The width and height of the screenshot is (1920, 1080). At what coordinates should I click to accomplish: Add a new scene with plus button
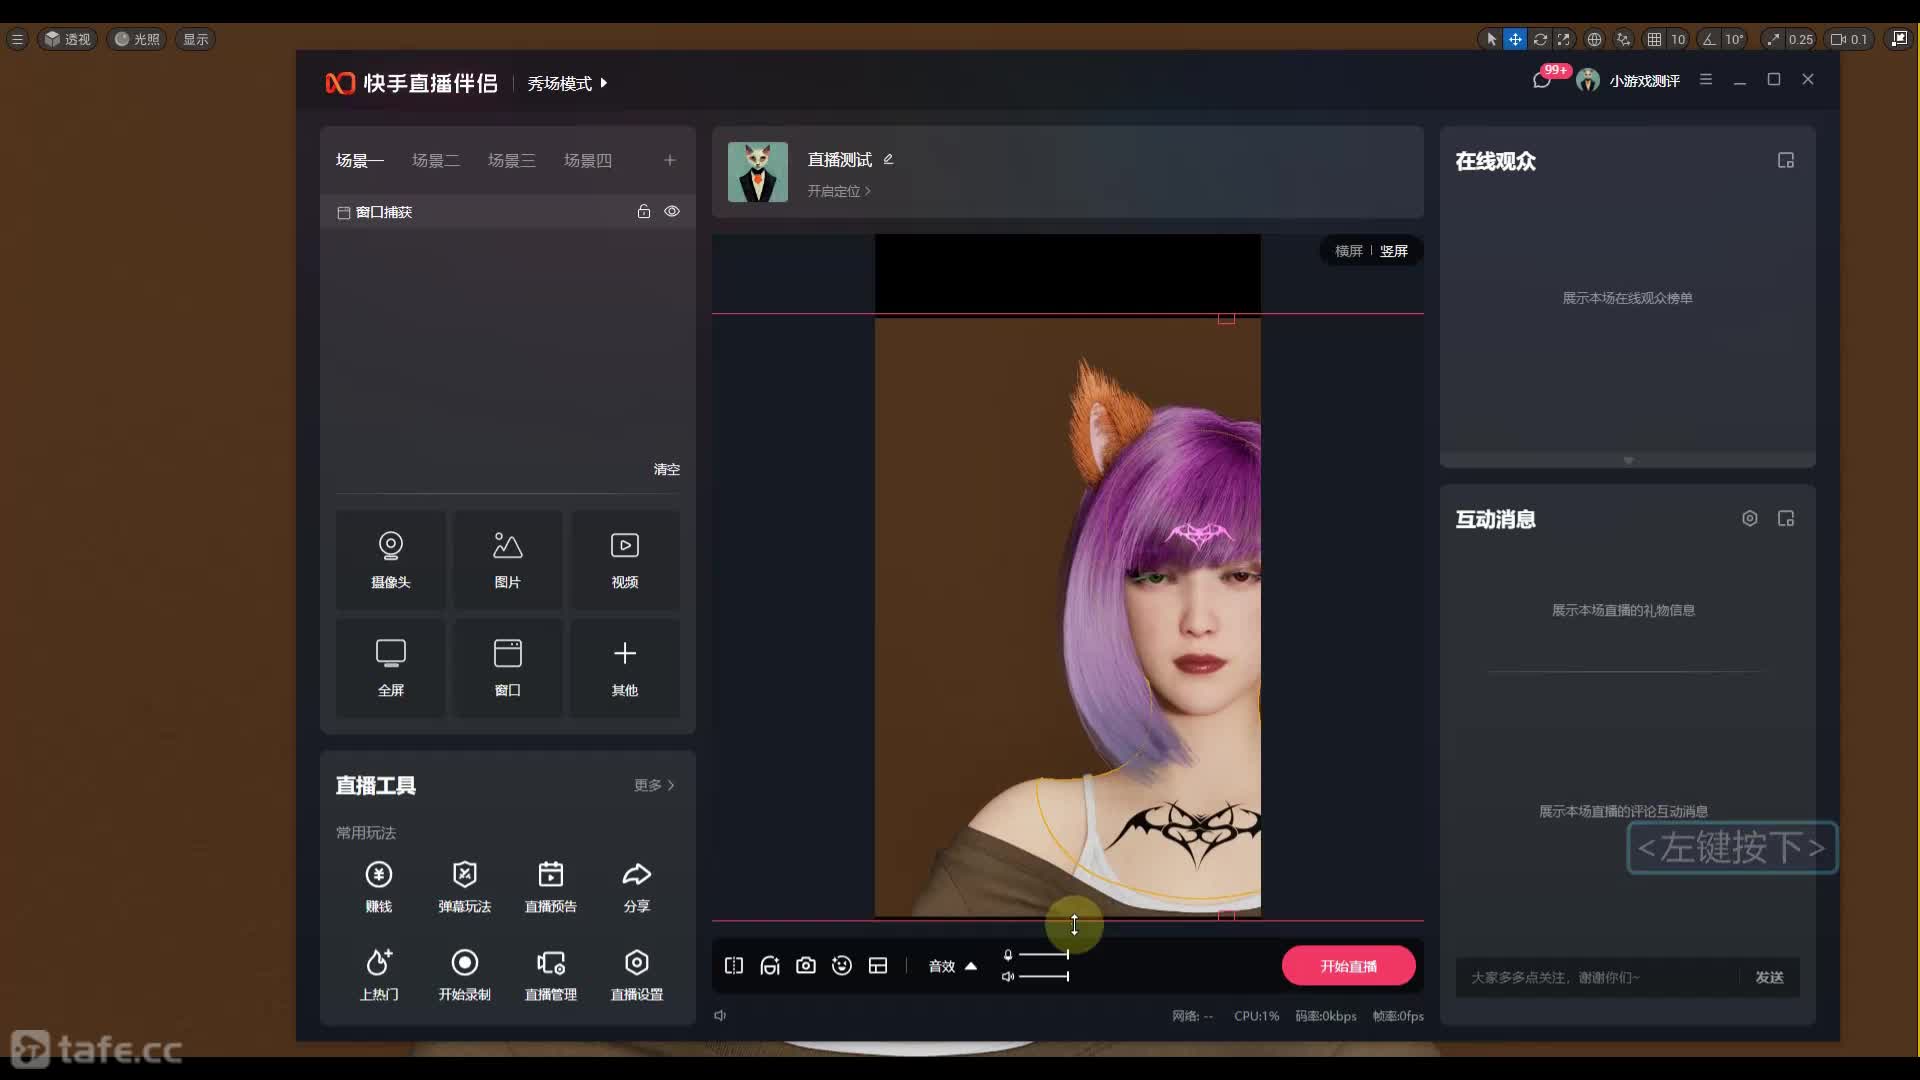[x=669, y=161]
